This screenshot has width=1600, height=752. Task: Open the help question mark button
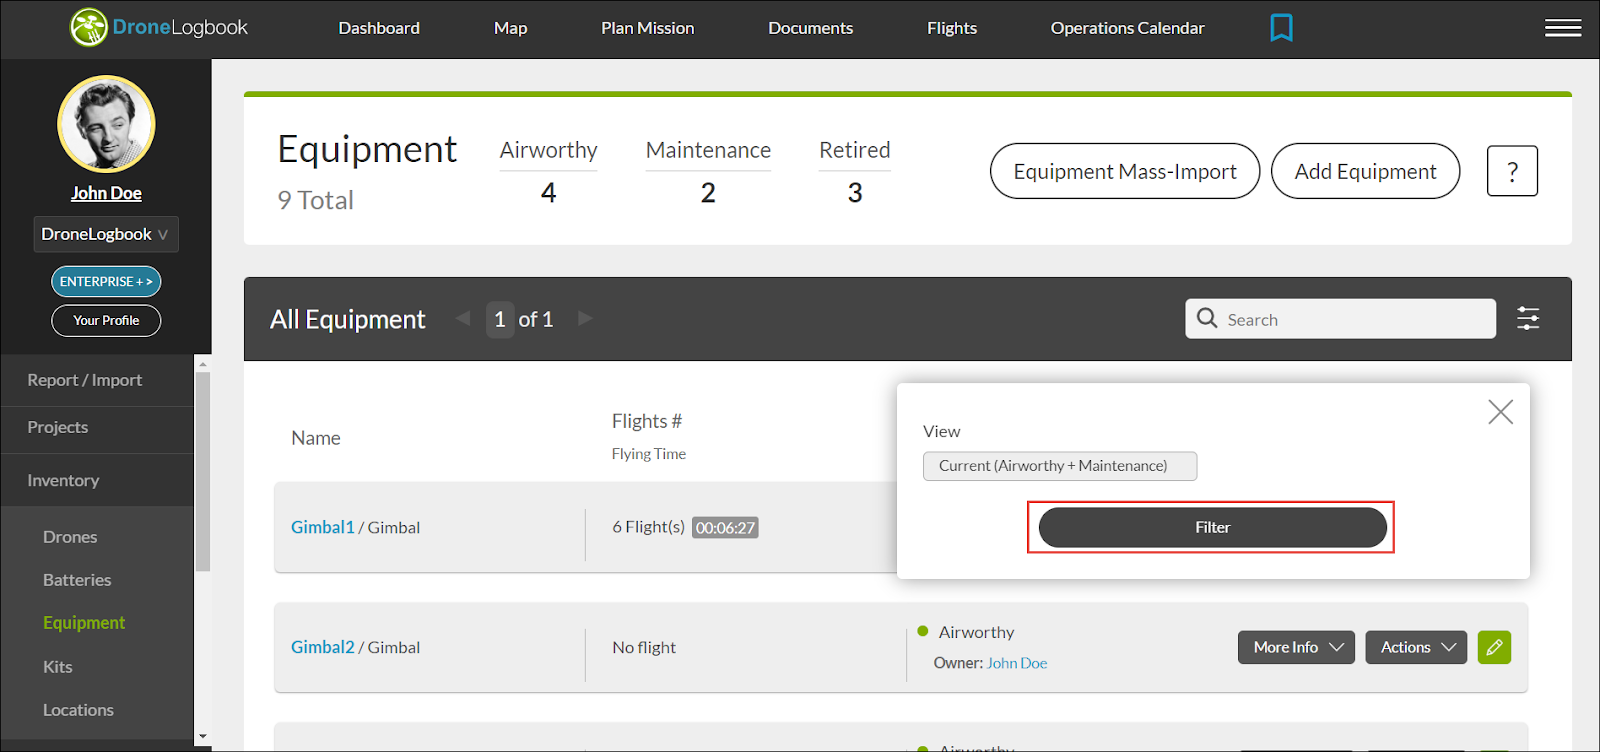(1512, 171)
